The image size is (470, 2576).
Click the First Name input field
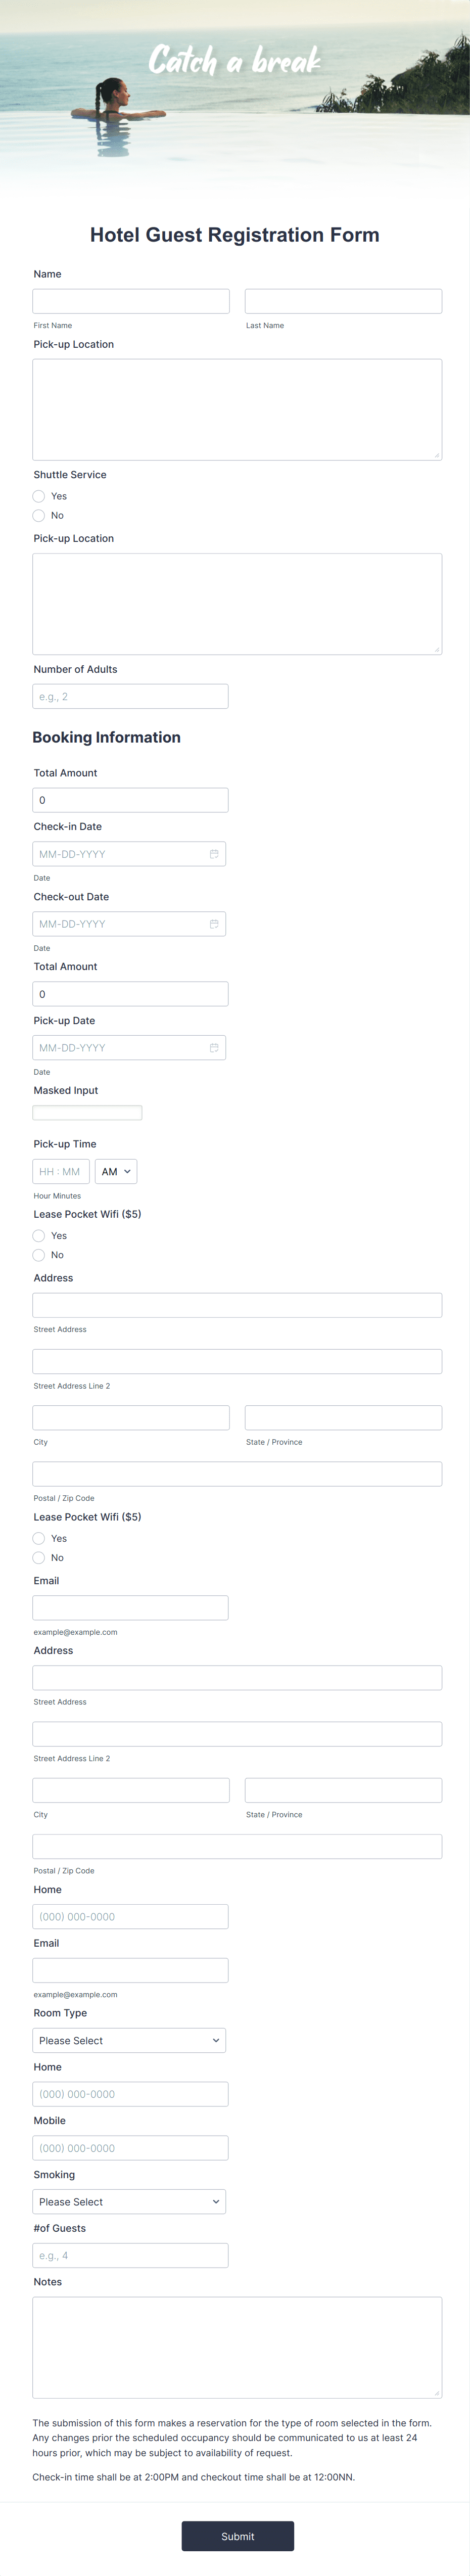coord(130,300)
